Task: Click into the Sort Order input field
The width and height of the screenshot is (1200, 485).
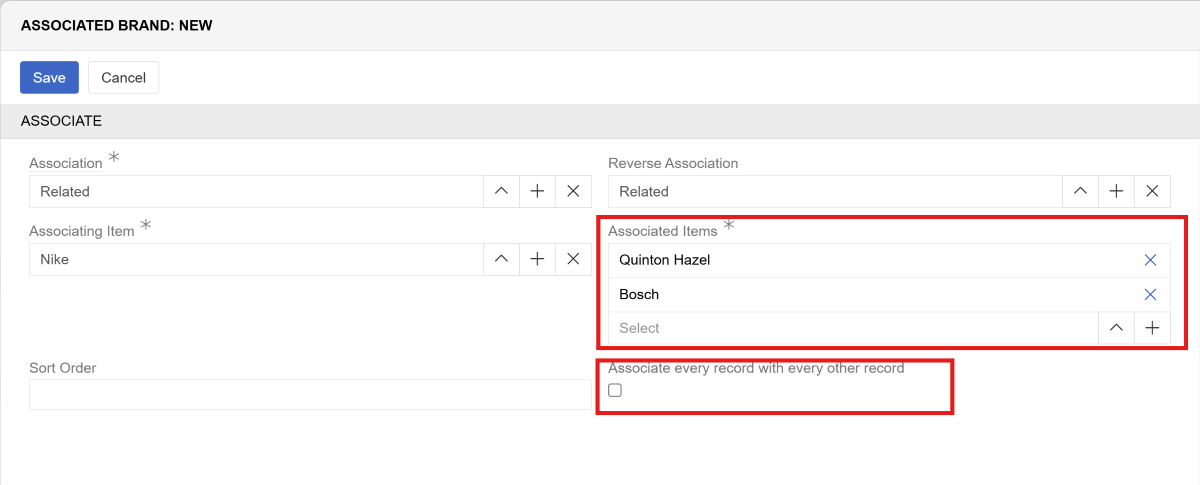Action: [x=310, y=395]
